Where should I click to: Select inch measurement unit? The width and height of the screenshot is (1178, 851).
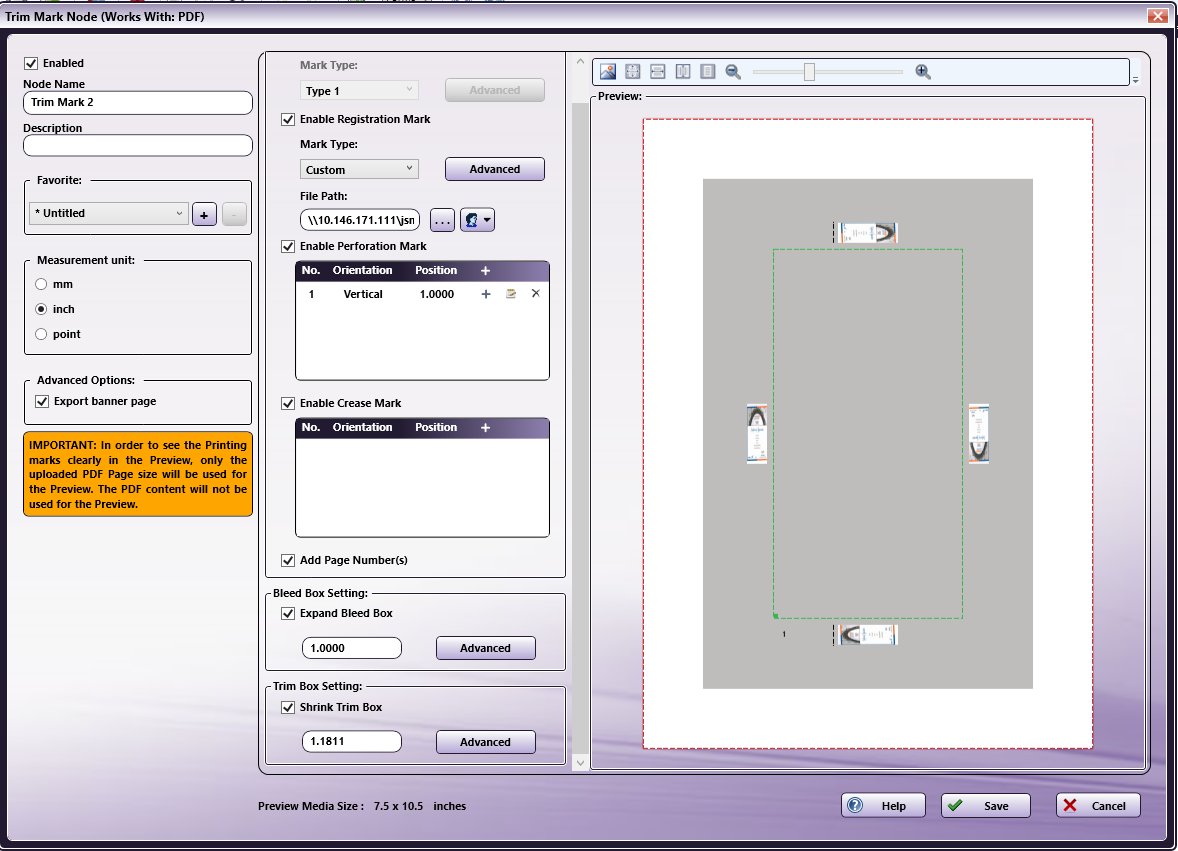[x=41, y=309]
